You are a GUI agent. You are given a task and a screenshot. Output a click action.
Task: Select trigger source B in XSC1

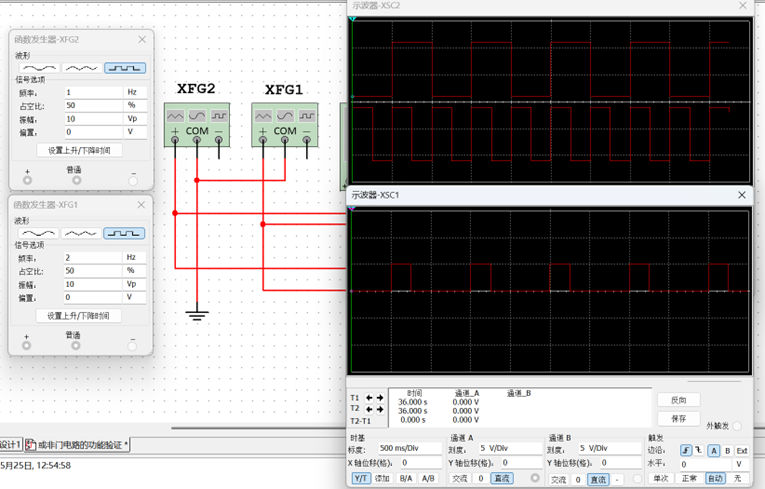[x=727, y=450]
